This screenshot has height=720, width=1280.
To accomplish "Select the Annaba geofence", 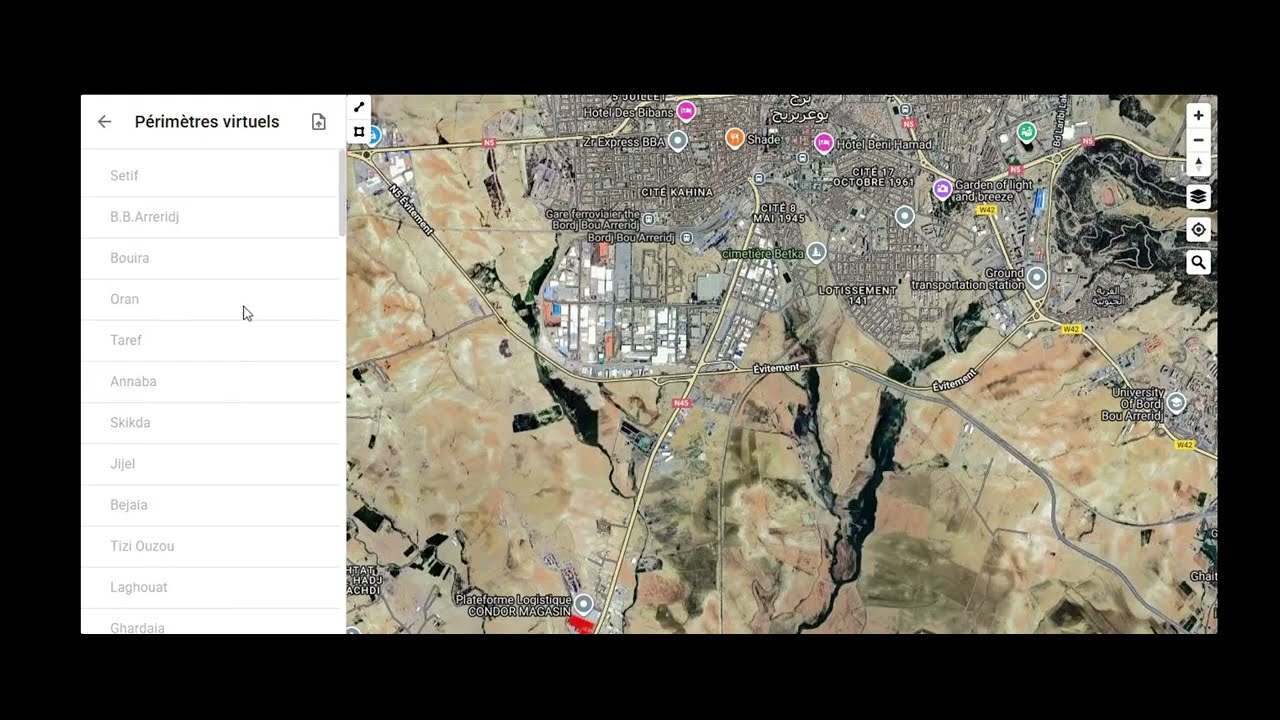I will pyautogui.click(x=210, y=381).
